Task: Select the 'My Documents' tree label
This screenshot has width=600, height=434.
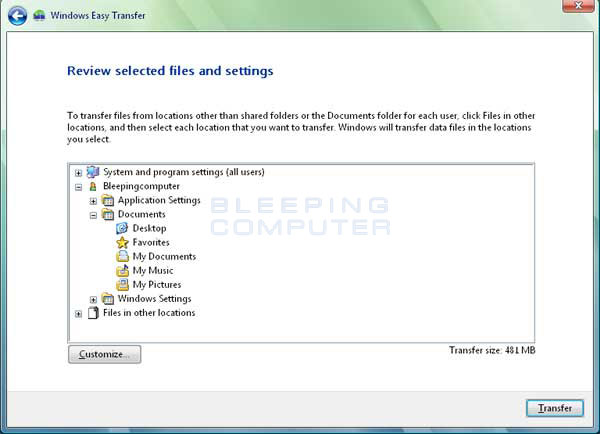Action: [x=164, y=256]
